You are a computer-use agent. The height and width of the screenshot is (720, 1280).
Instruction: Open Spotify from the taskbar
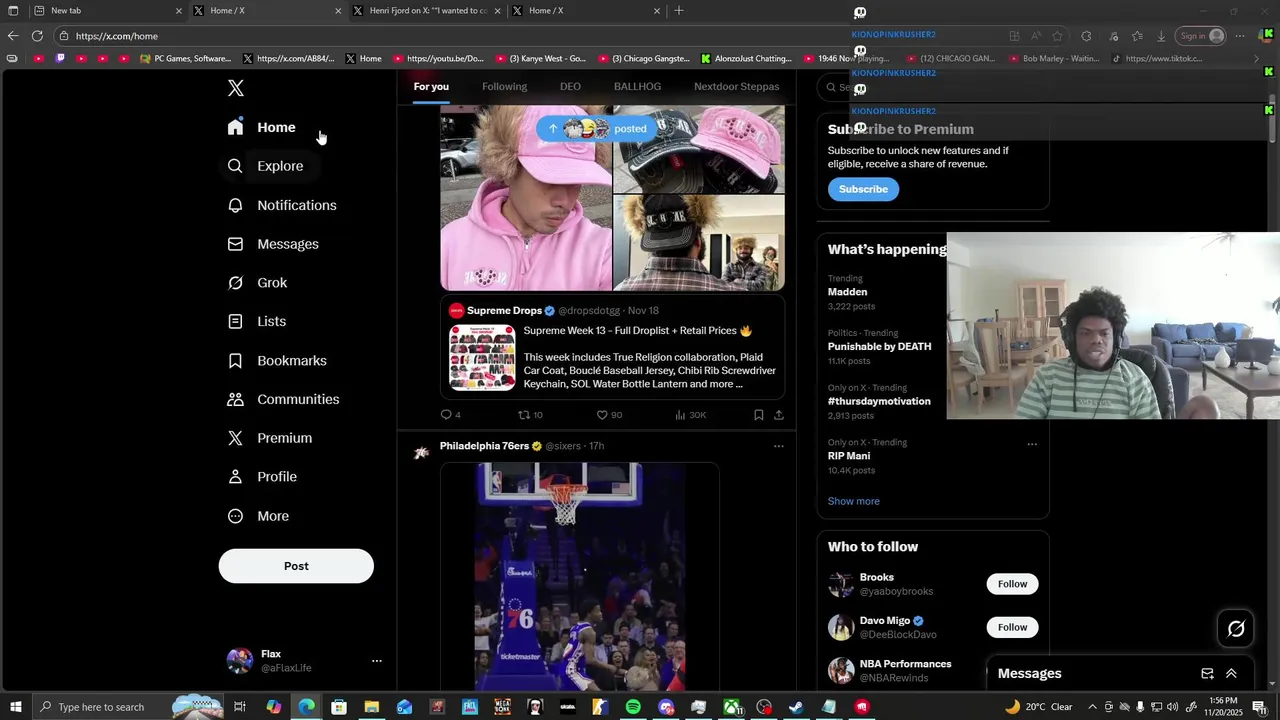pyautogui.click(x=633, y=707)
